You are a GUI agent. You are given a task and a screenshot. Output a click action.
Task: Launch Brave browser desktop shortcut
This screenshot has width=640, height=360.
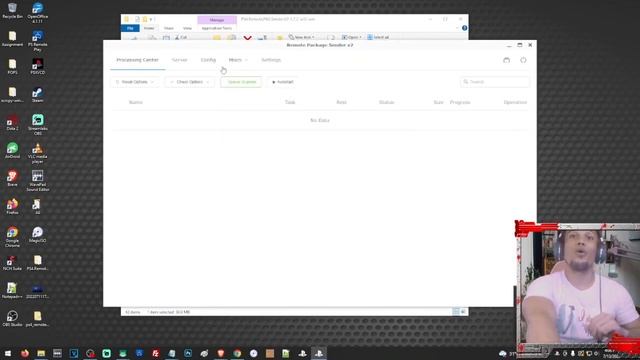pos(12,178)
